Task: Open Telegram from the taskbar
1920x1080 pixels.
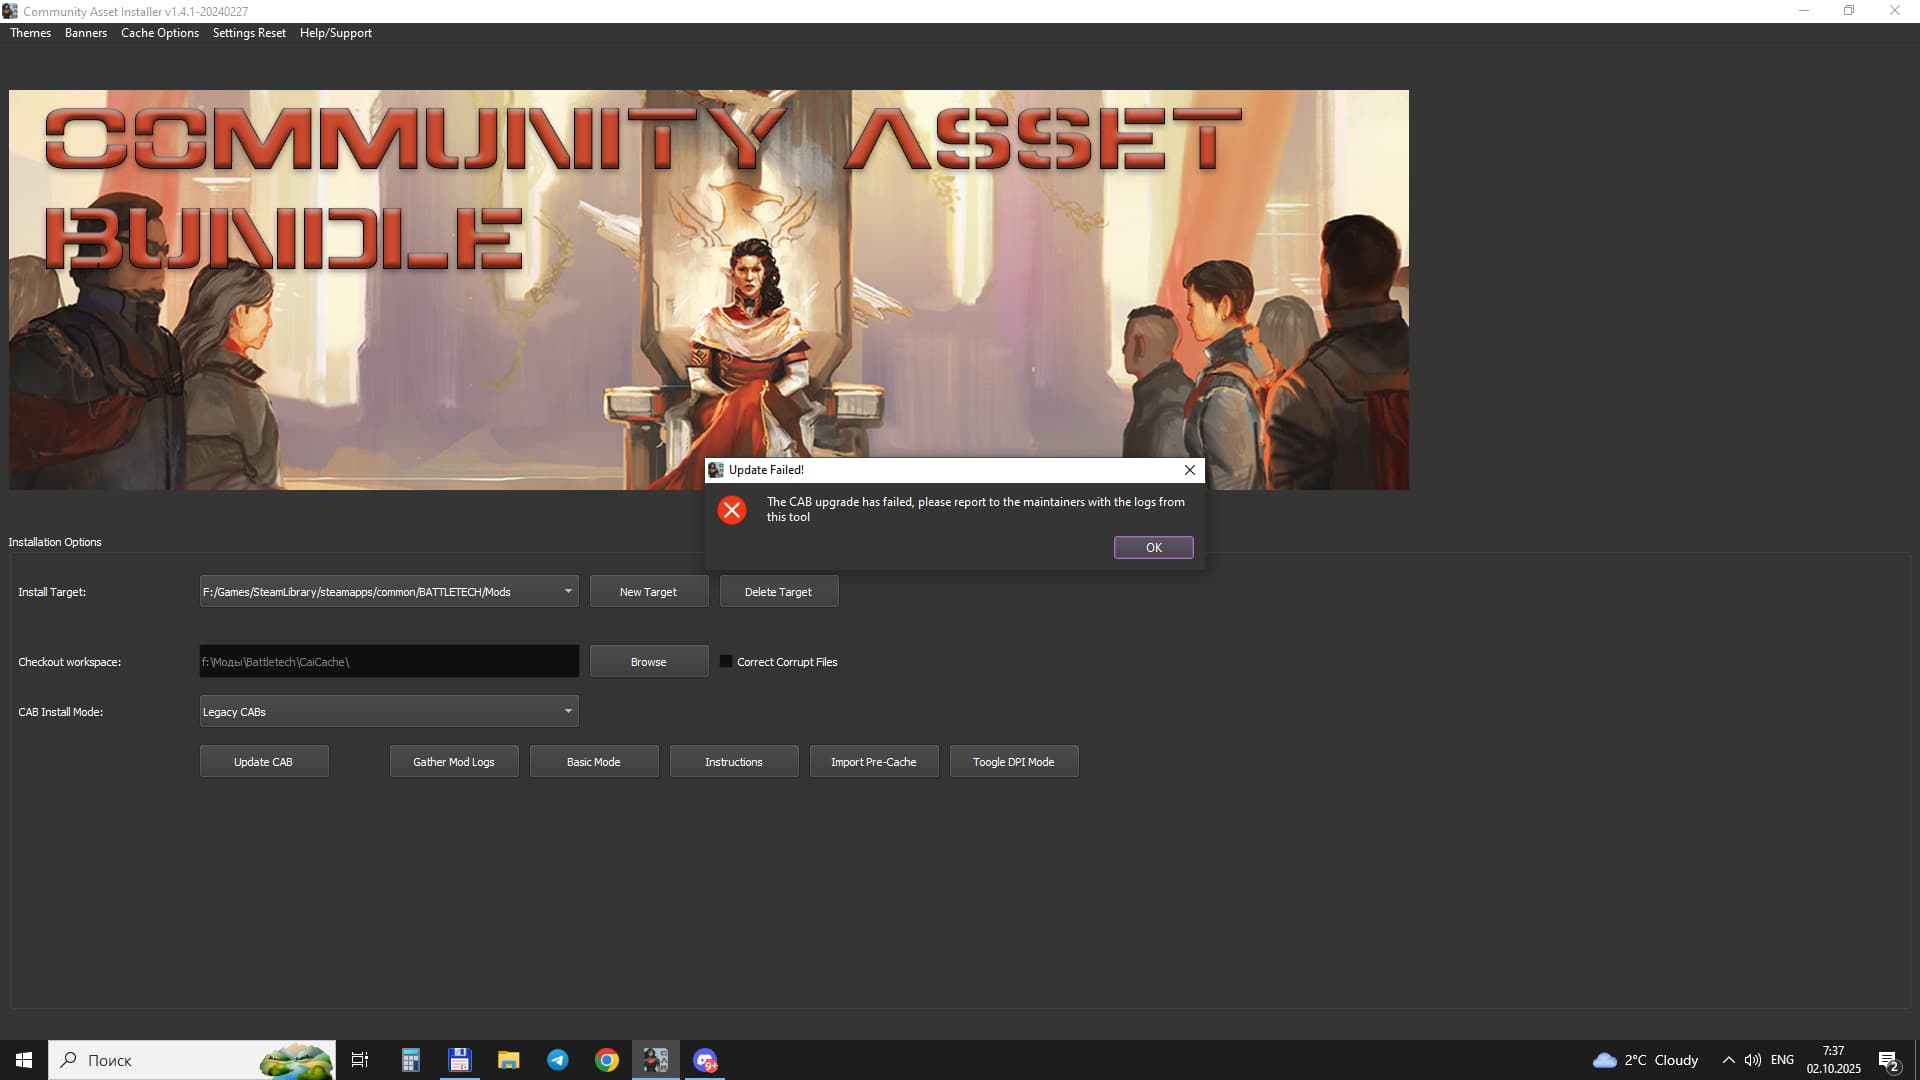Action: 558,1060
